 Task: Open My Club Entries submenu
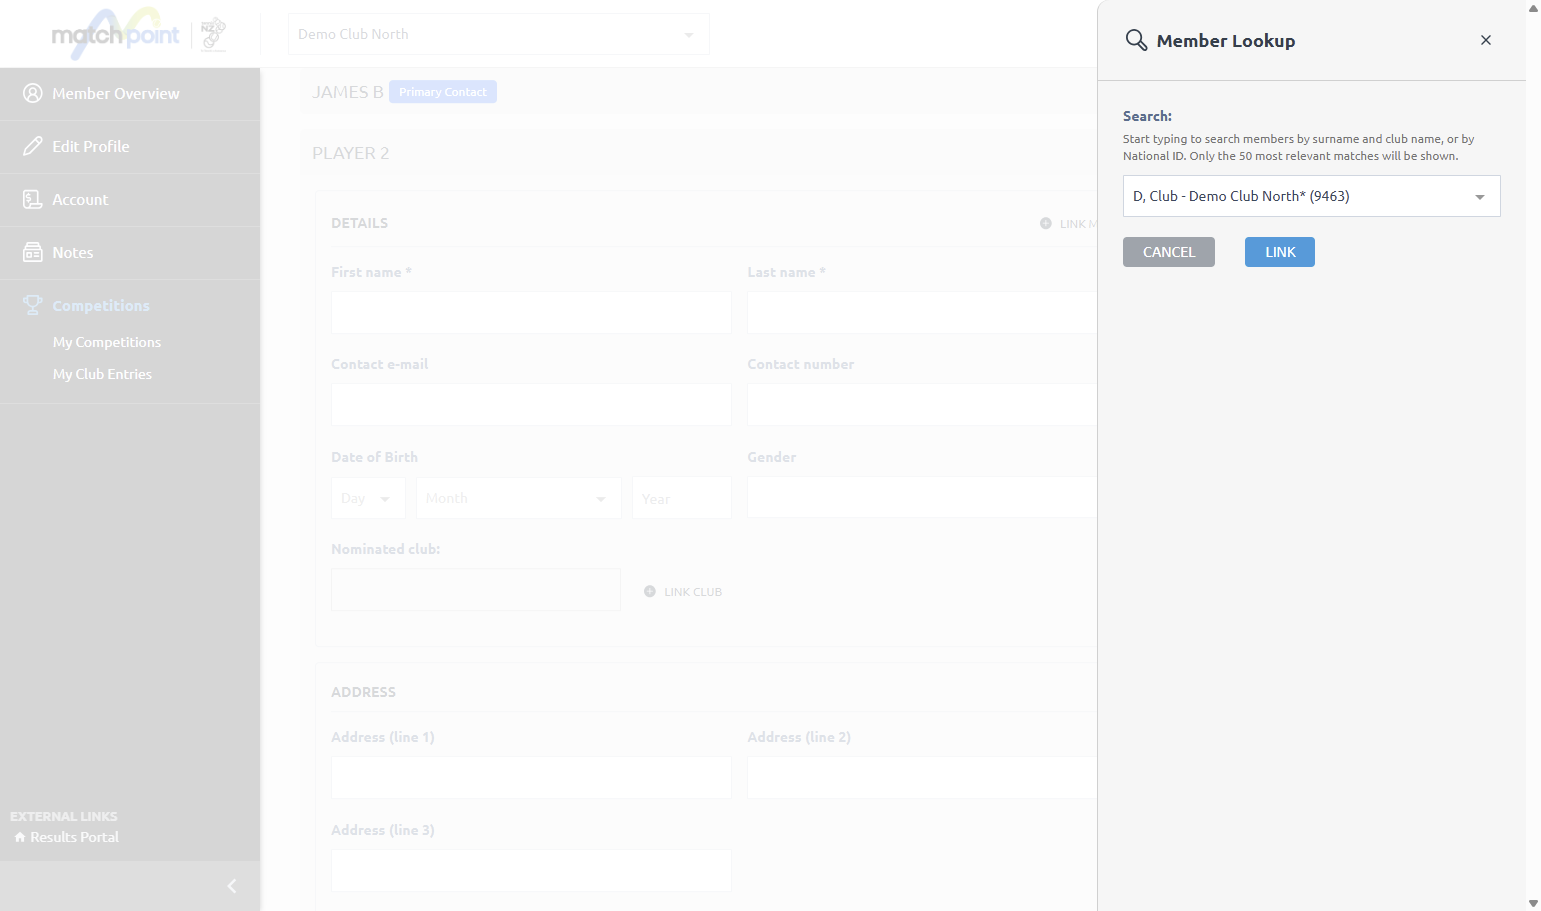102,374
